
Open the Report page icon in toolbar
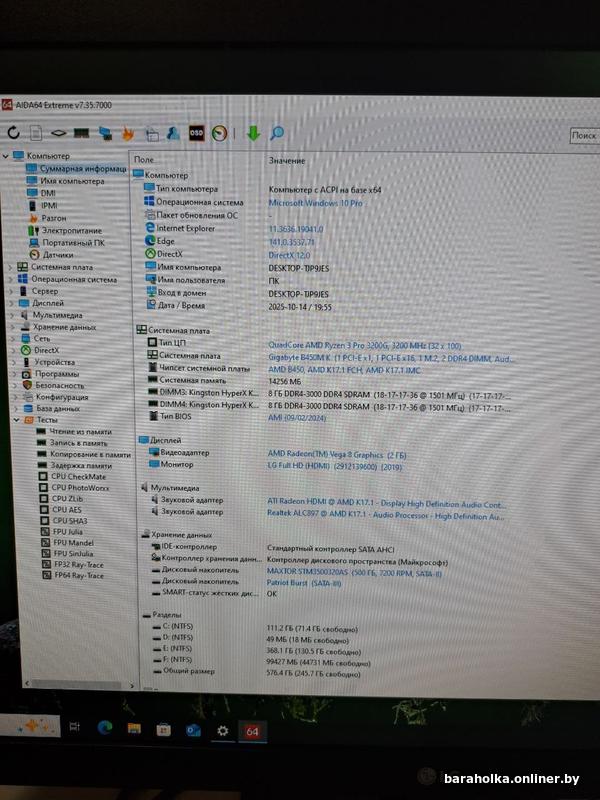coord(36,133)
